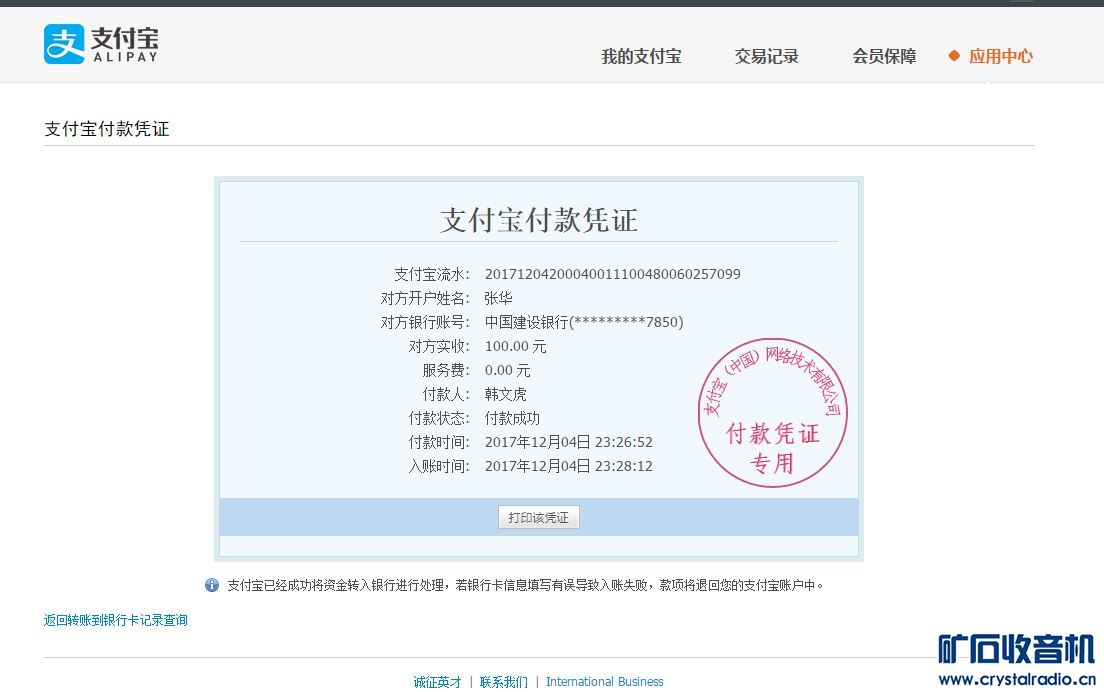Click the 对方银行账号 label

click(x=425, y=322)
